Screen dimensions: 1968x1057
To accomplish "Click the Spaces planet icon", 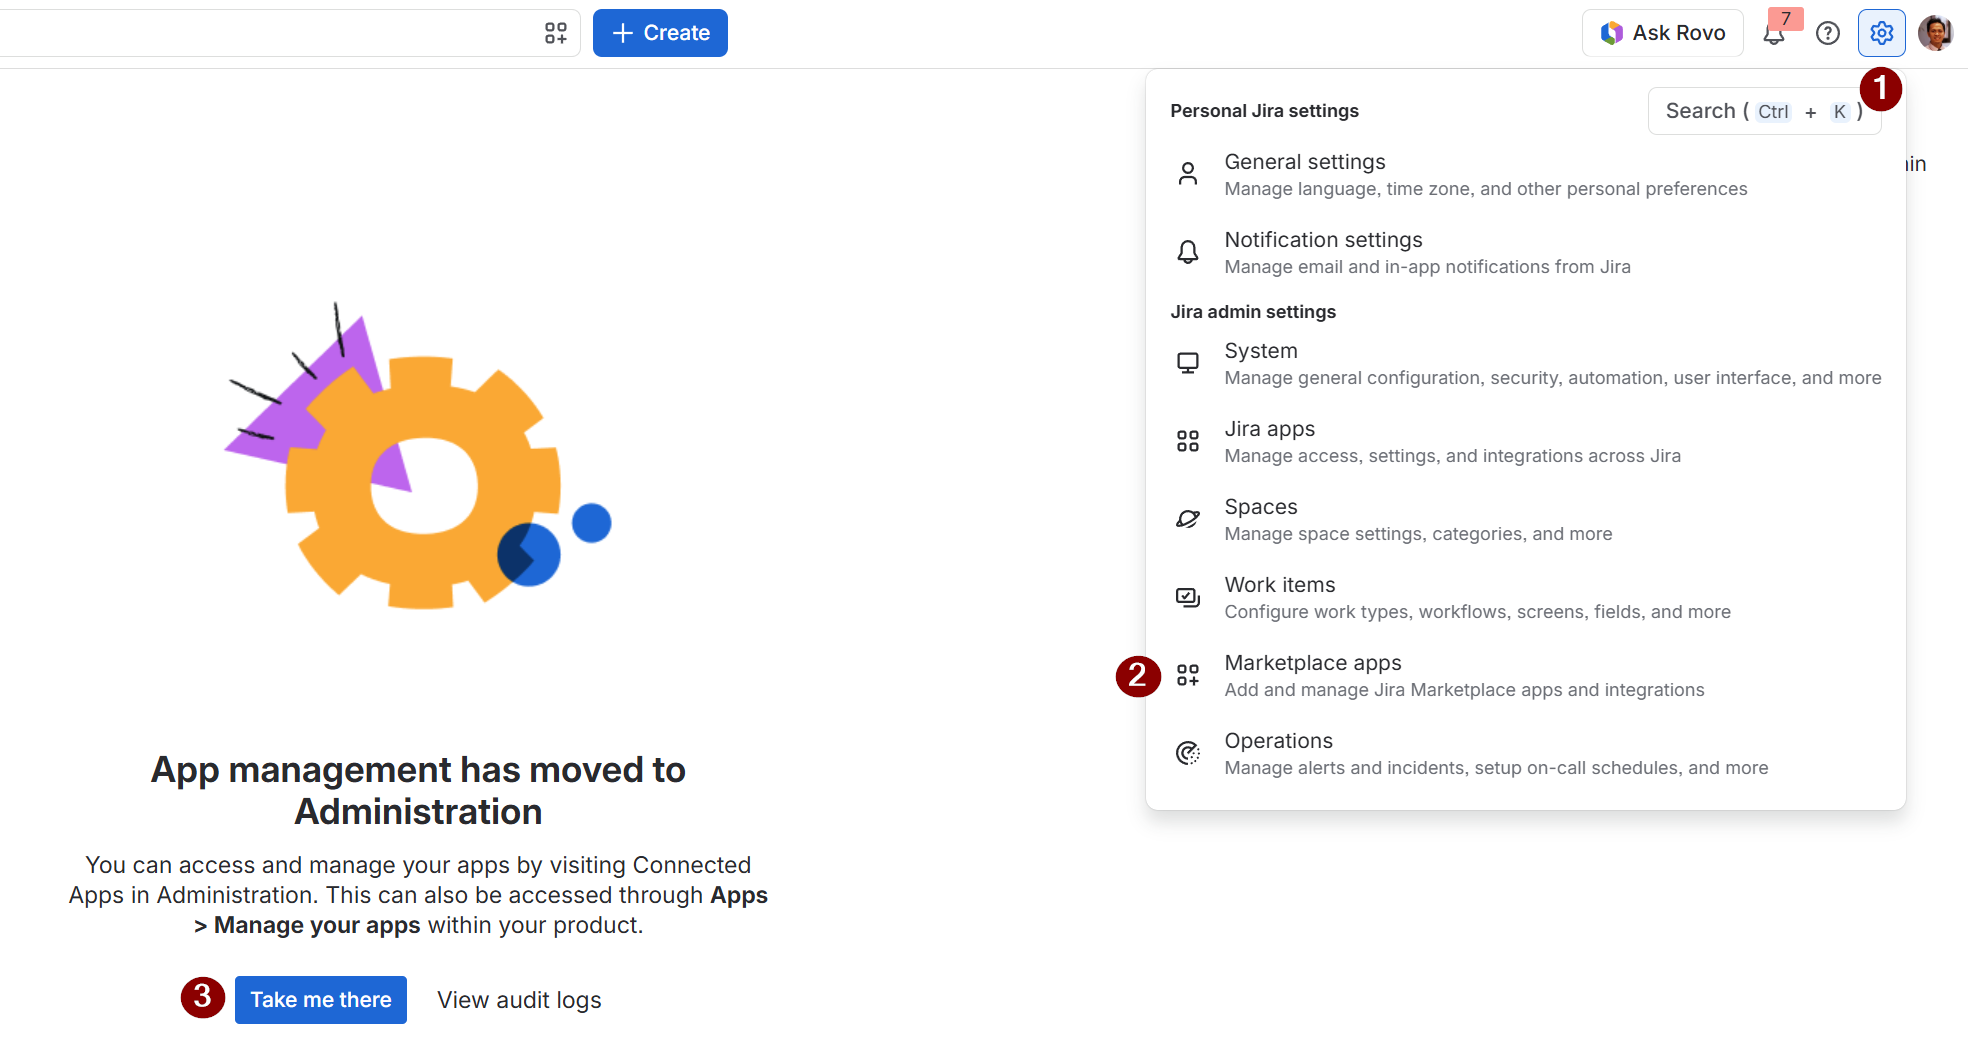I will pos(1187,519).
